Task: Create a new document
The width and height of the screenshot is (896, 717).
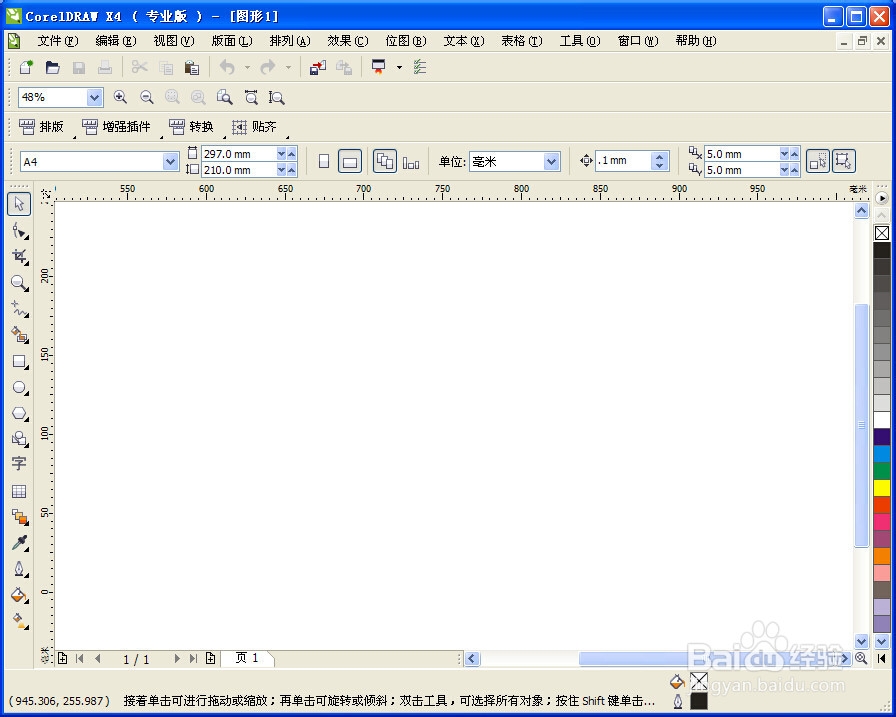Action: 26,67
